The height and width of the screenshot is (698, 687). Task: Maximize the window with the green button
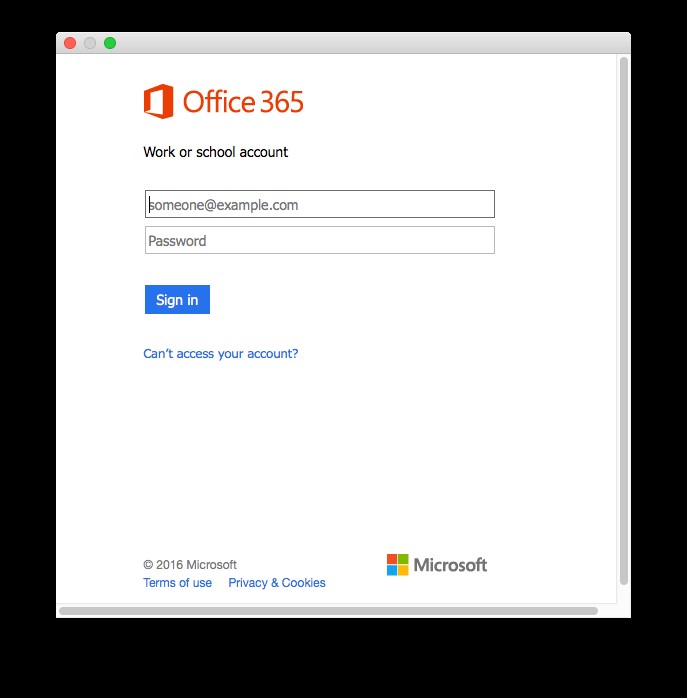(x=110, y=43)
